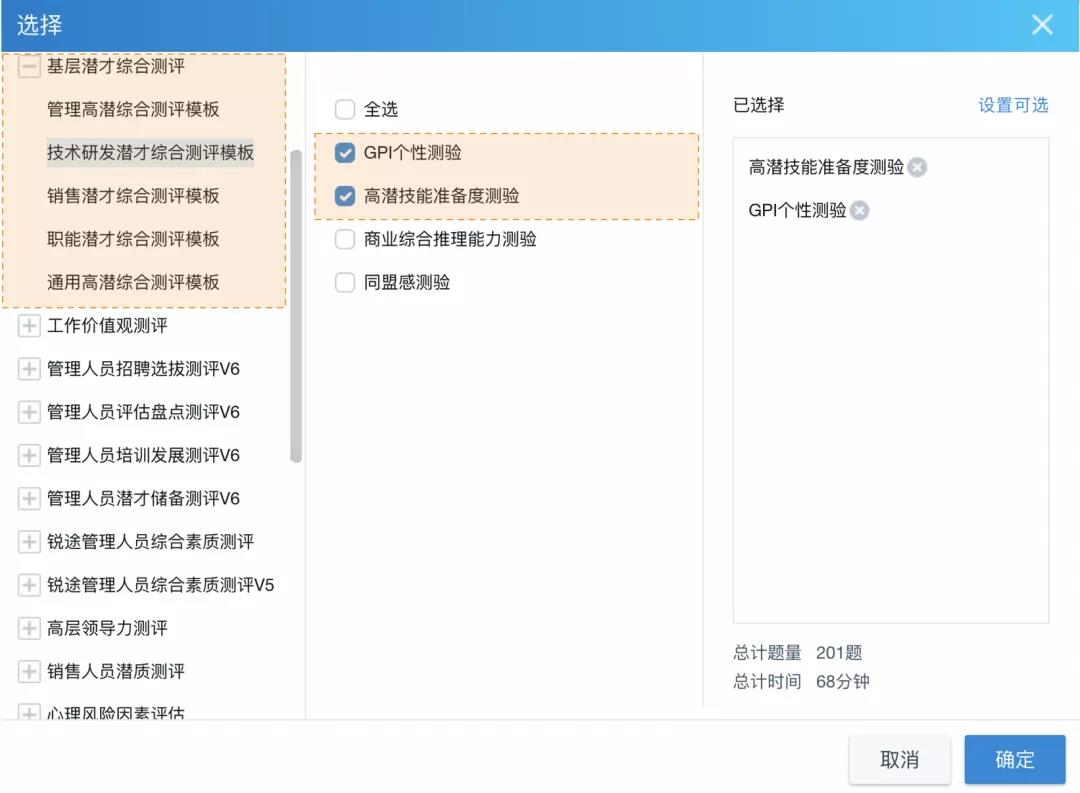
Task: Expand the 高层领导力测评 node
Action: click(29, 628)
